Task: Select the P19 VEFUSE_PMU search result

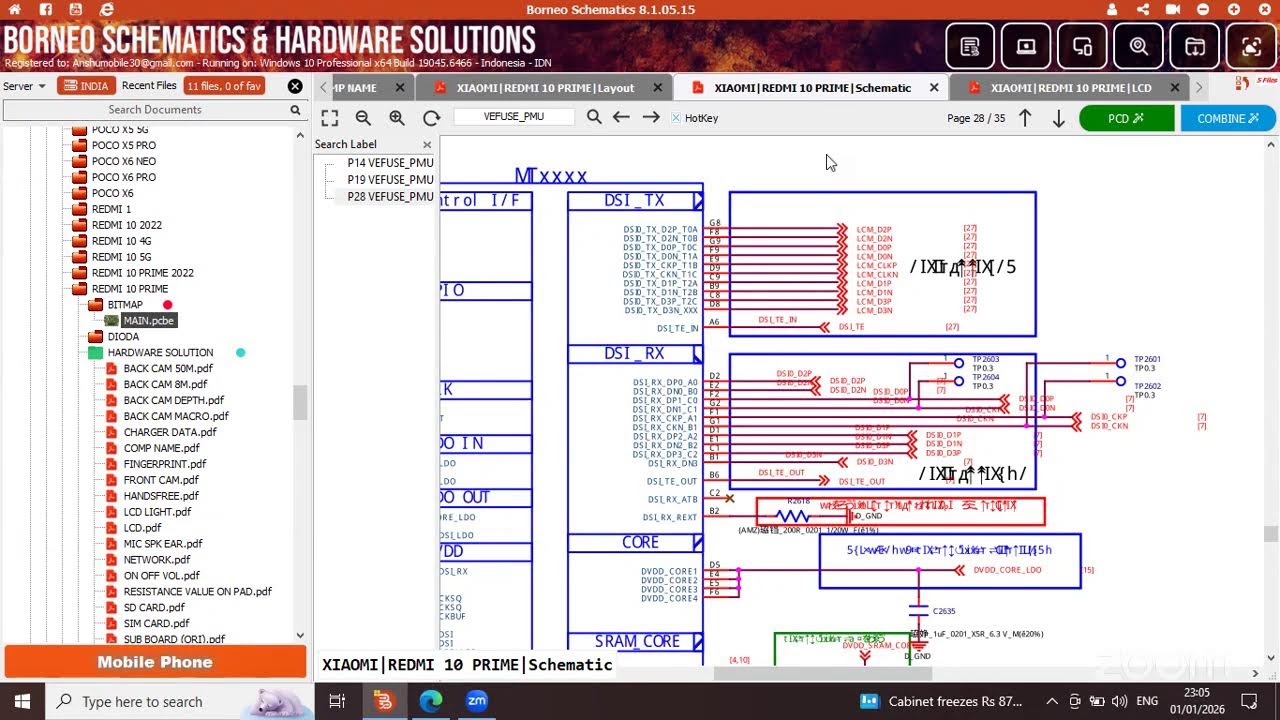Action: pyautogui.click(x=390, y=180)
